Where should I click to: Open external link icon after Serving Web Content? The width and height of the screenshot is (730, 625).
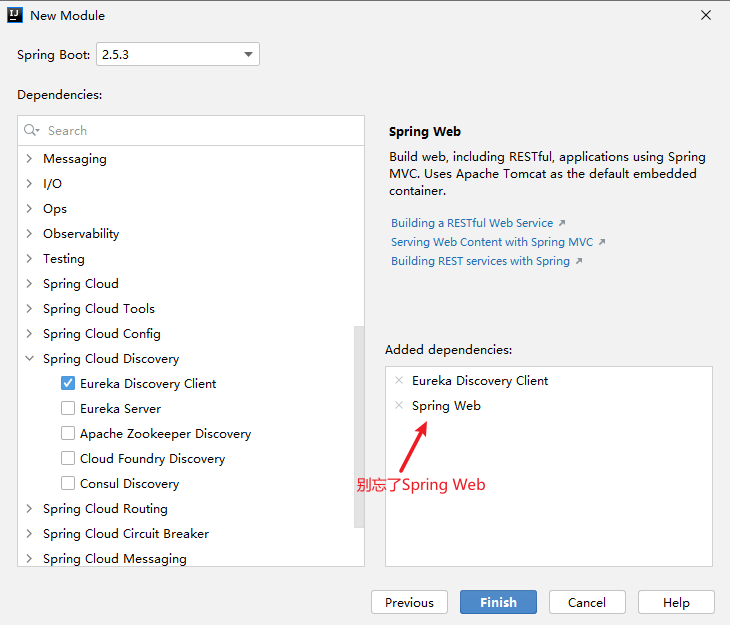[602, 242]
